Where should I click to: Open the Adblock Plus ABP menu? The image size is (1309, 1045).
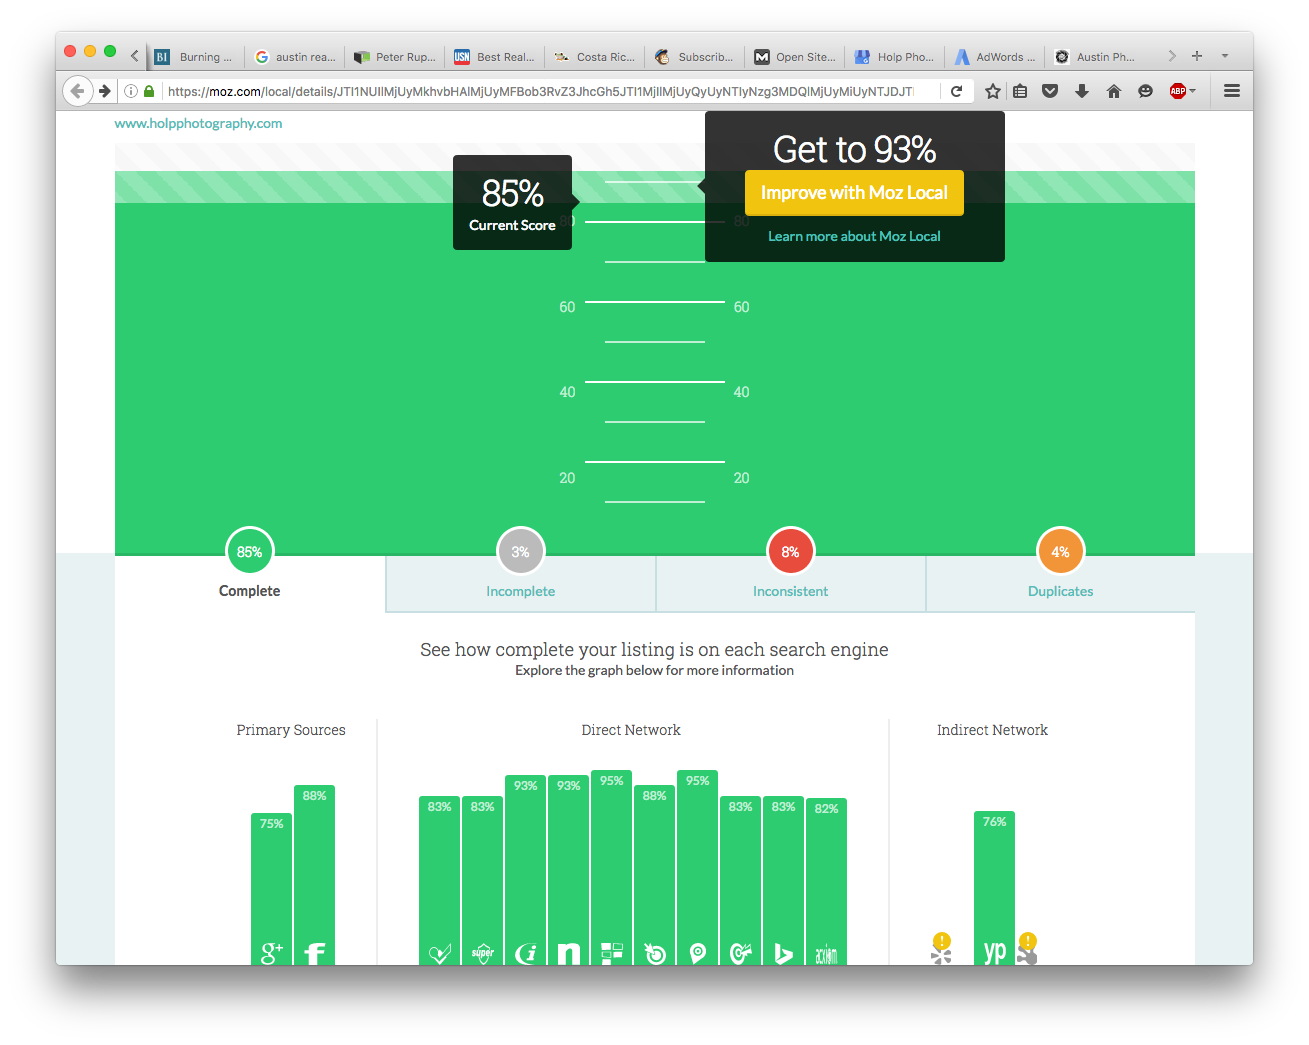click(x=1183, y=91)
